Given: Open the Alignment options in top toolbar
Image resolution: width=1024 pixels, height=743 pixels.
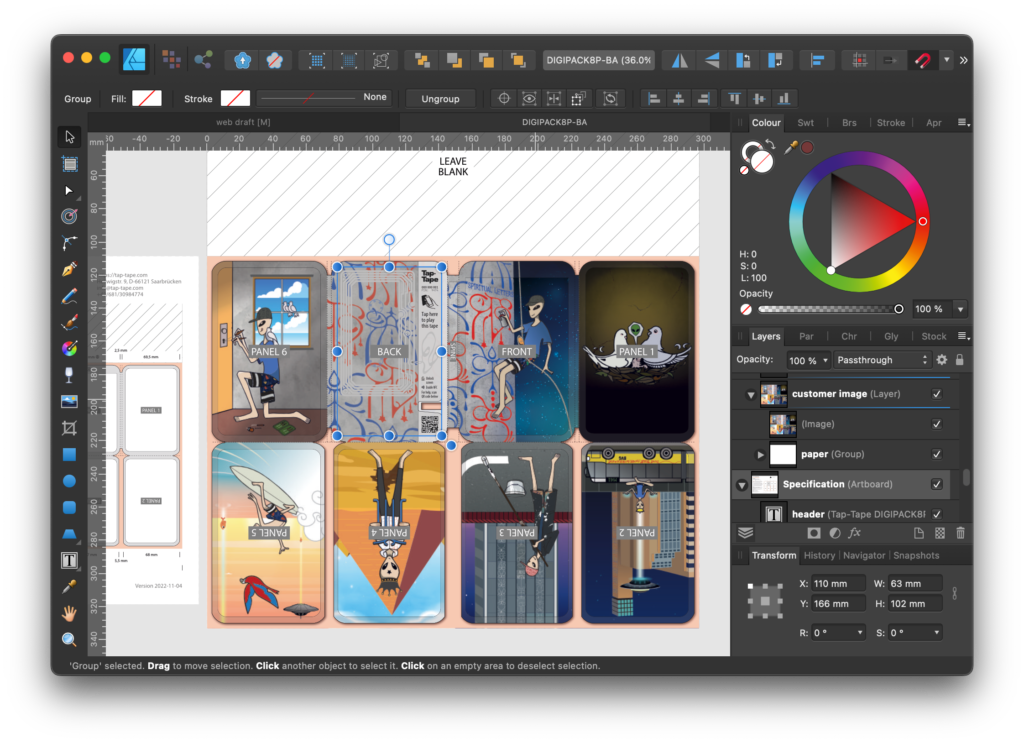Looking at the screenshot, I should (x=816, y=61).
